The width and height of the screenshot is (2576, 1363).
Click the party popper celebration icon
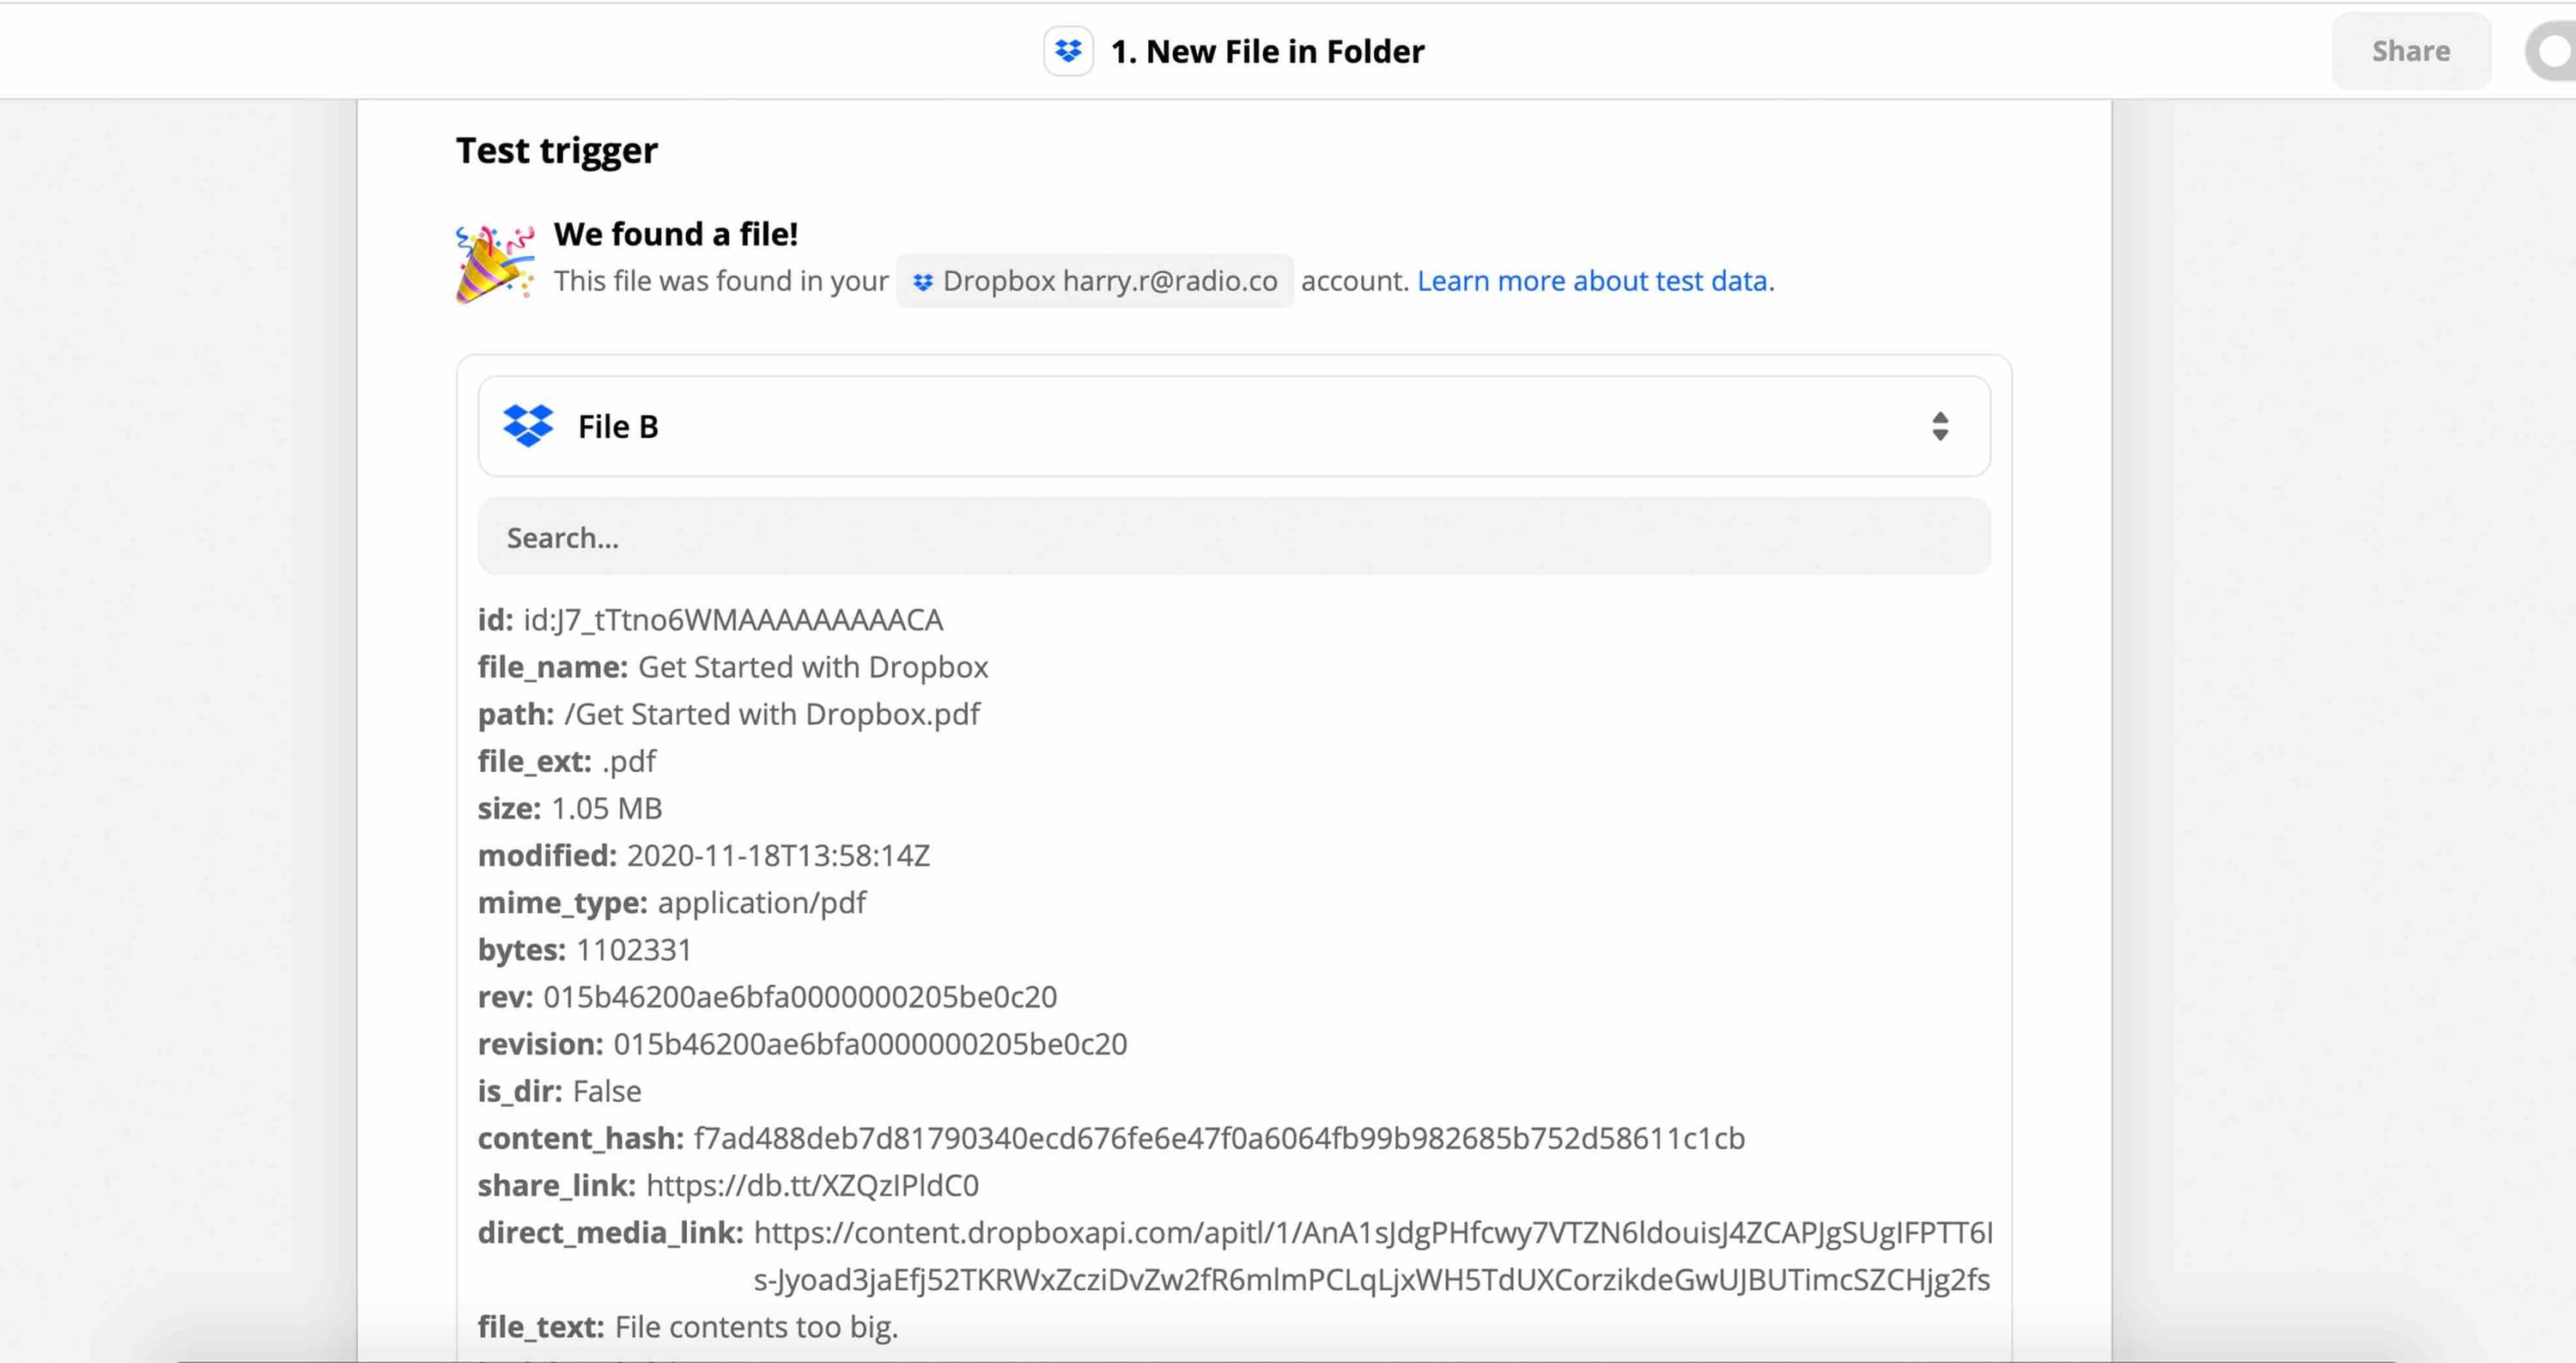coord(492,263)
